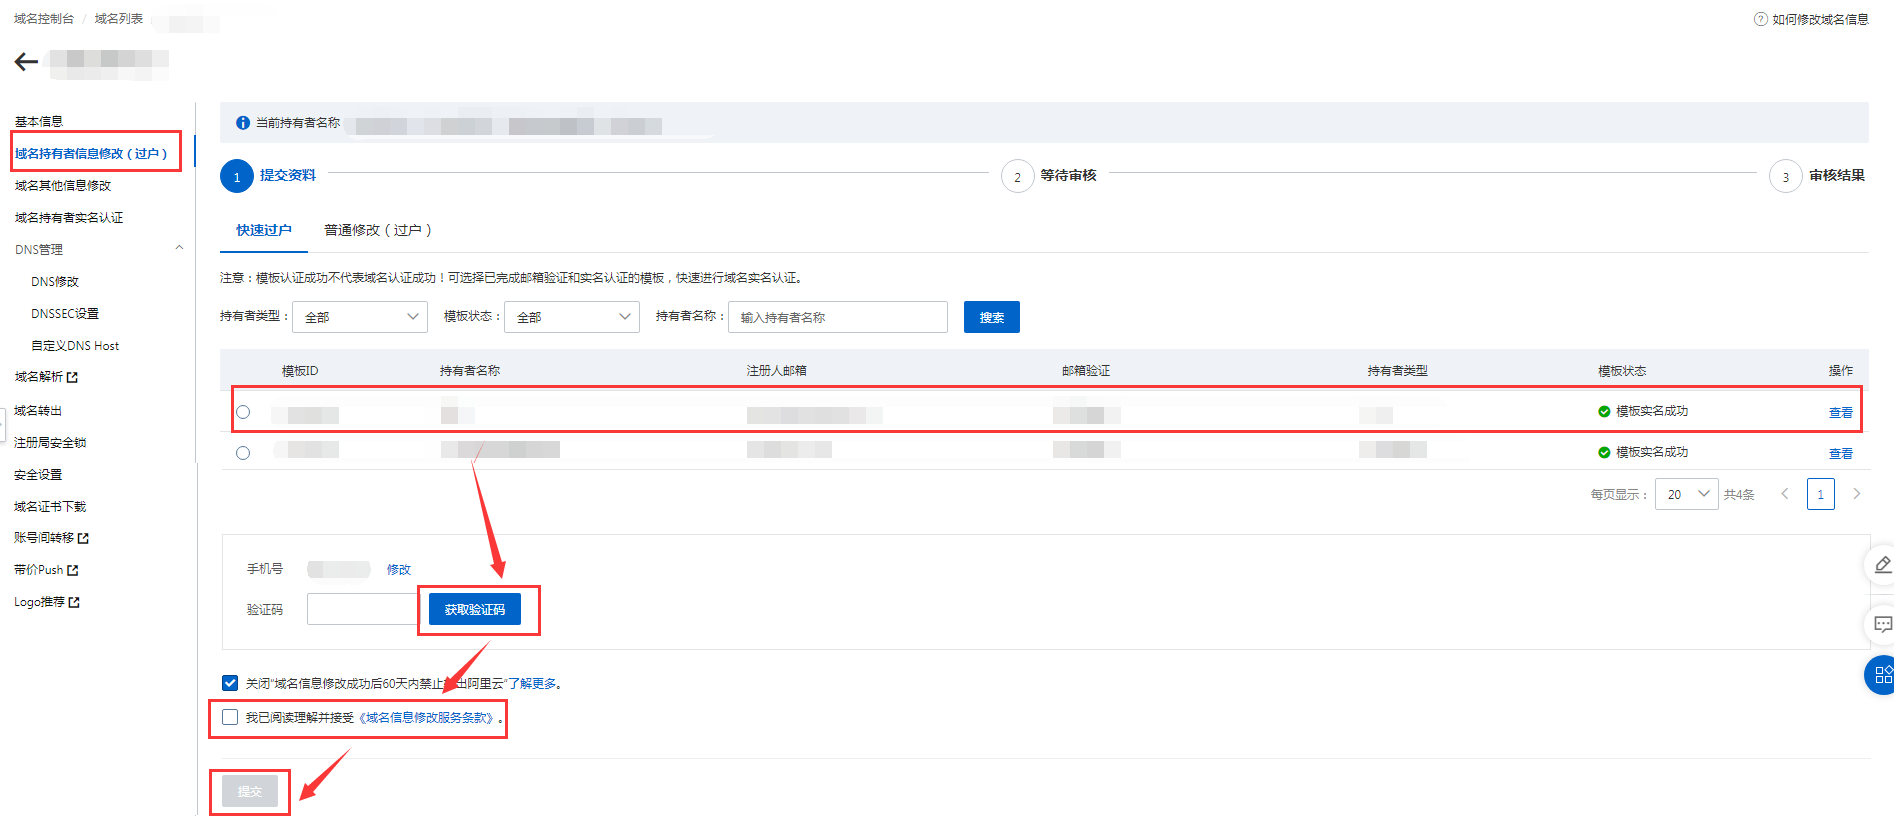Open the page size 20 dropdown
Screen dimensions: 1894x825
coord(1687,494)
